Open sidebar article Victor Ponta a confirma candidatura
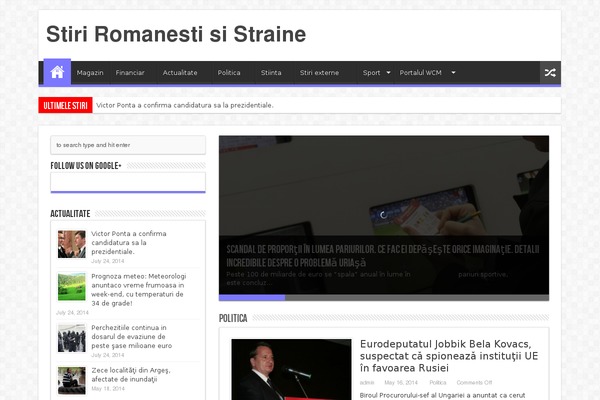Image resolution: width=600 pixels, height=400 pixels. pyautogui.click(x=129, y=243)
